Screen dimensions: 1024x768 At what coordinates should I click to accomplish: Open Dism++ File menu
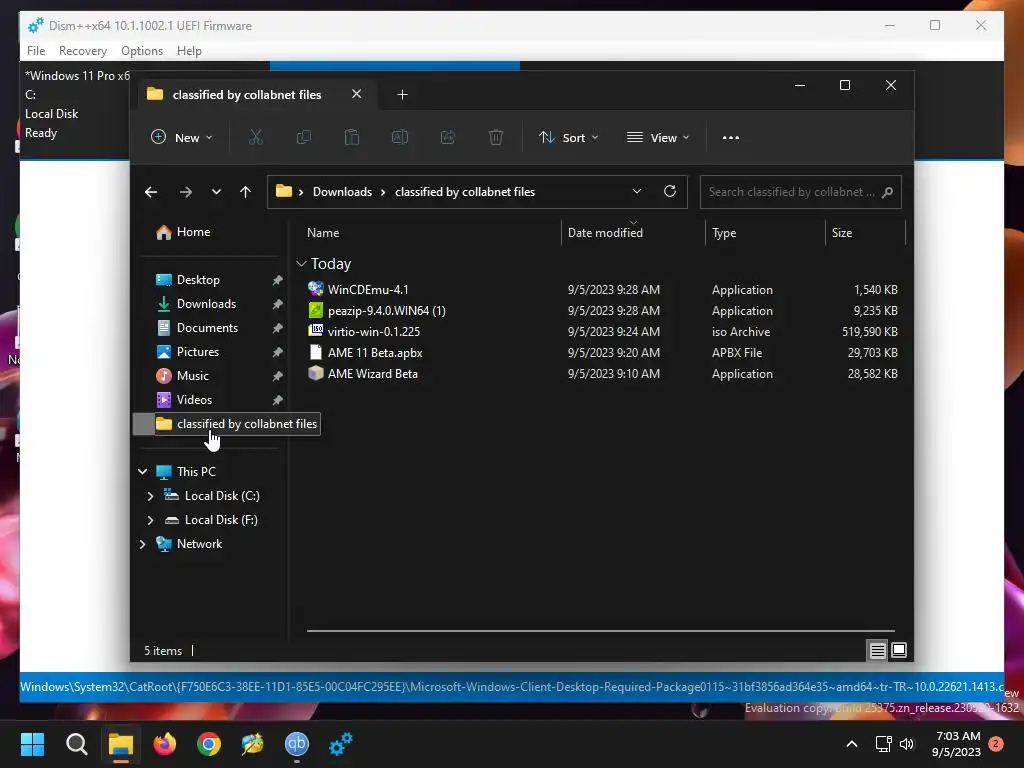[36, 51]
